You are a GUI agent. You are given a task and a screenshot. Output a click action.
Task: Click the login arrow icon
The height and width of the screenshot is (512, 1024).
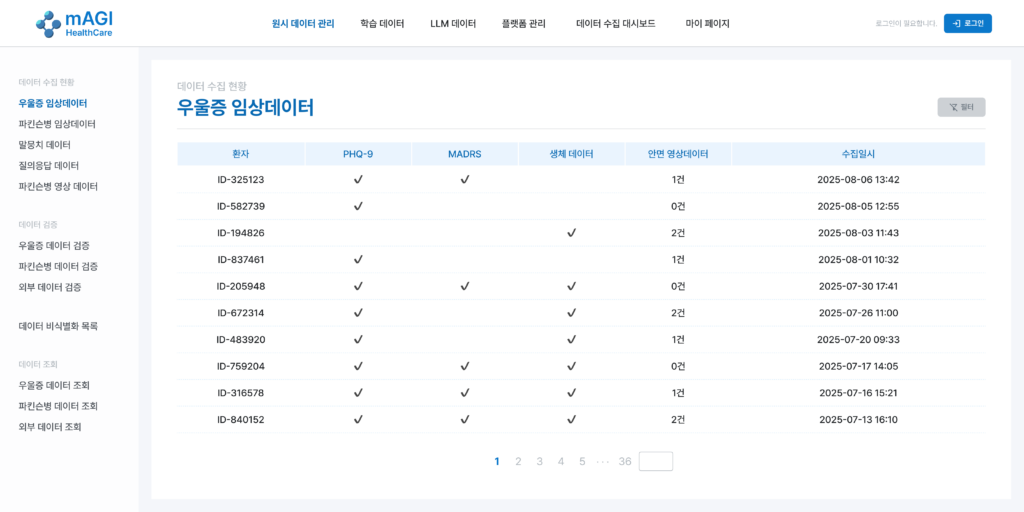pos(957,23)
